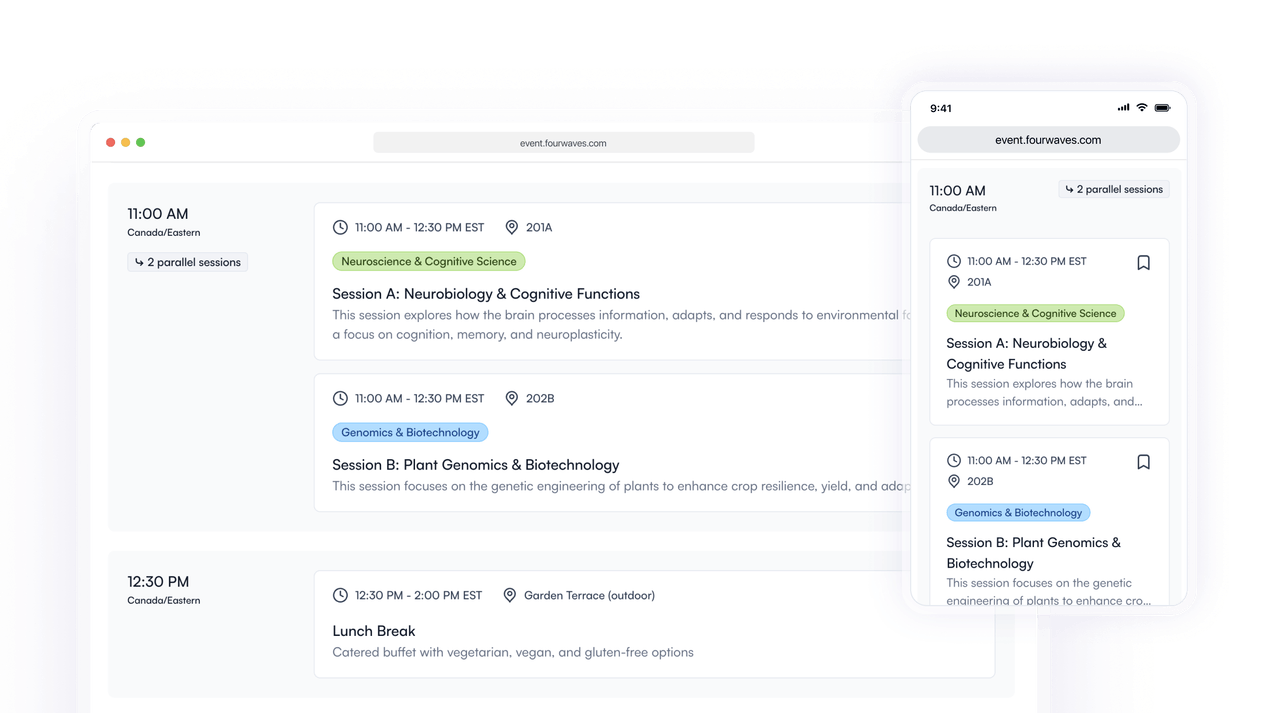Bookmark Session A on the mobile view
1280x713 pixels.
(x=1144, y=262)
